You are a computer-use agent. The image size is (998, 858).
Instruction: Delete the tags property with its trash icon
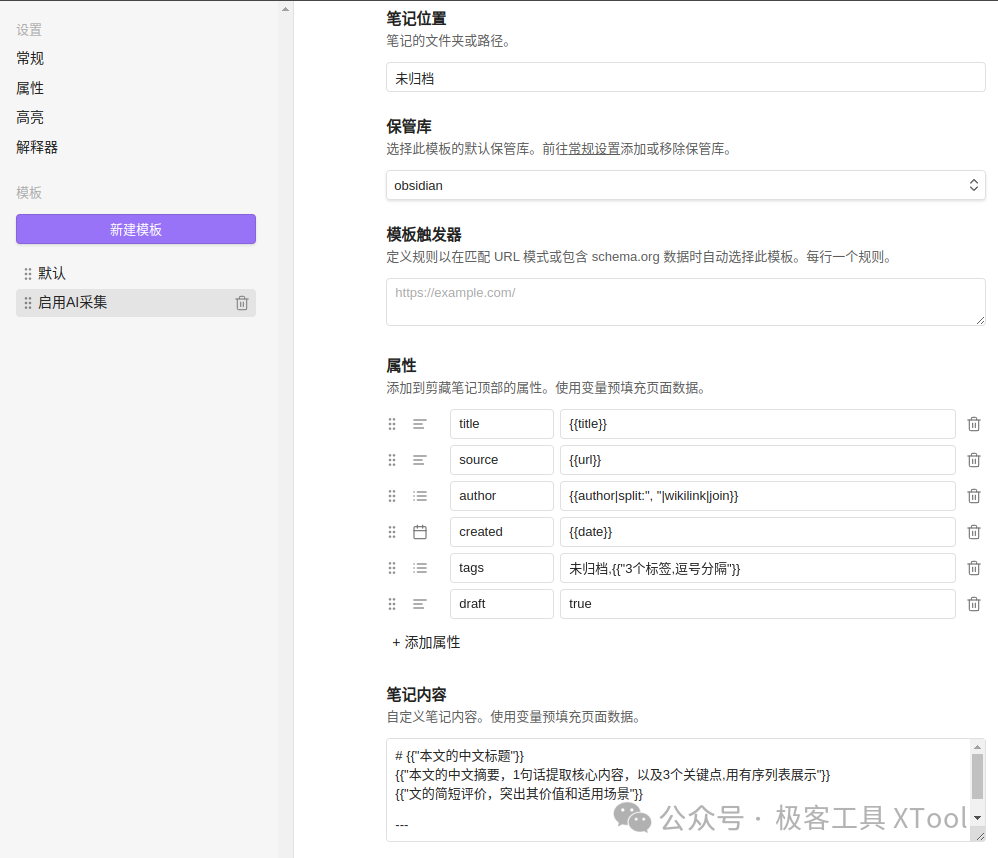974,567
